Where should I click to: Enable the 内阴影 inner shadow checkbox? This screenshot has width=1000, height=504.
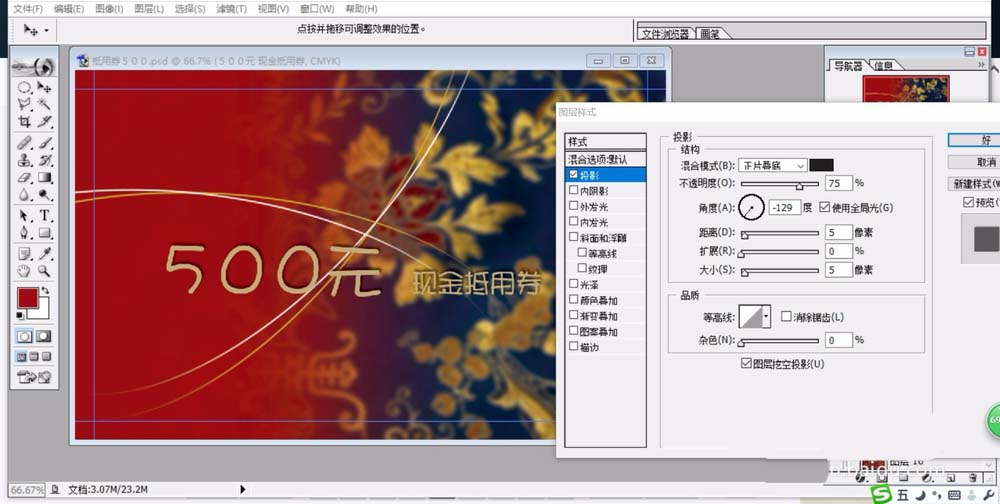coord(573,190)
